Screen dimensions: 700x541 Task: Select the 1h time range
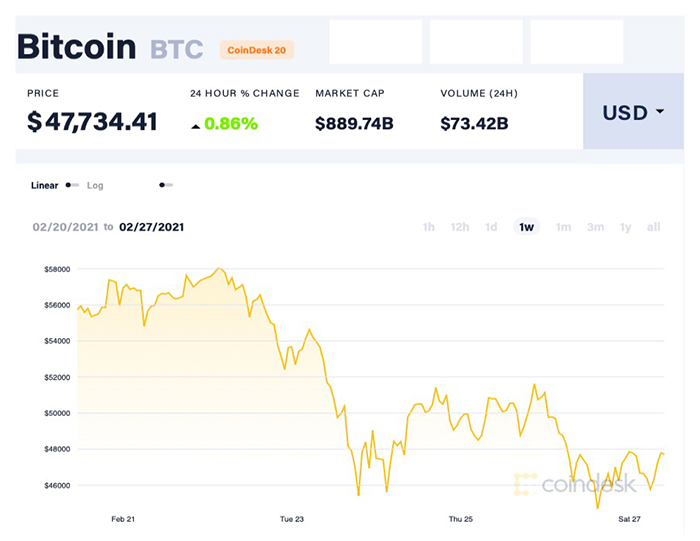click(428, 227)
